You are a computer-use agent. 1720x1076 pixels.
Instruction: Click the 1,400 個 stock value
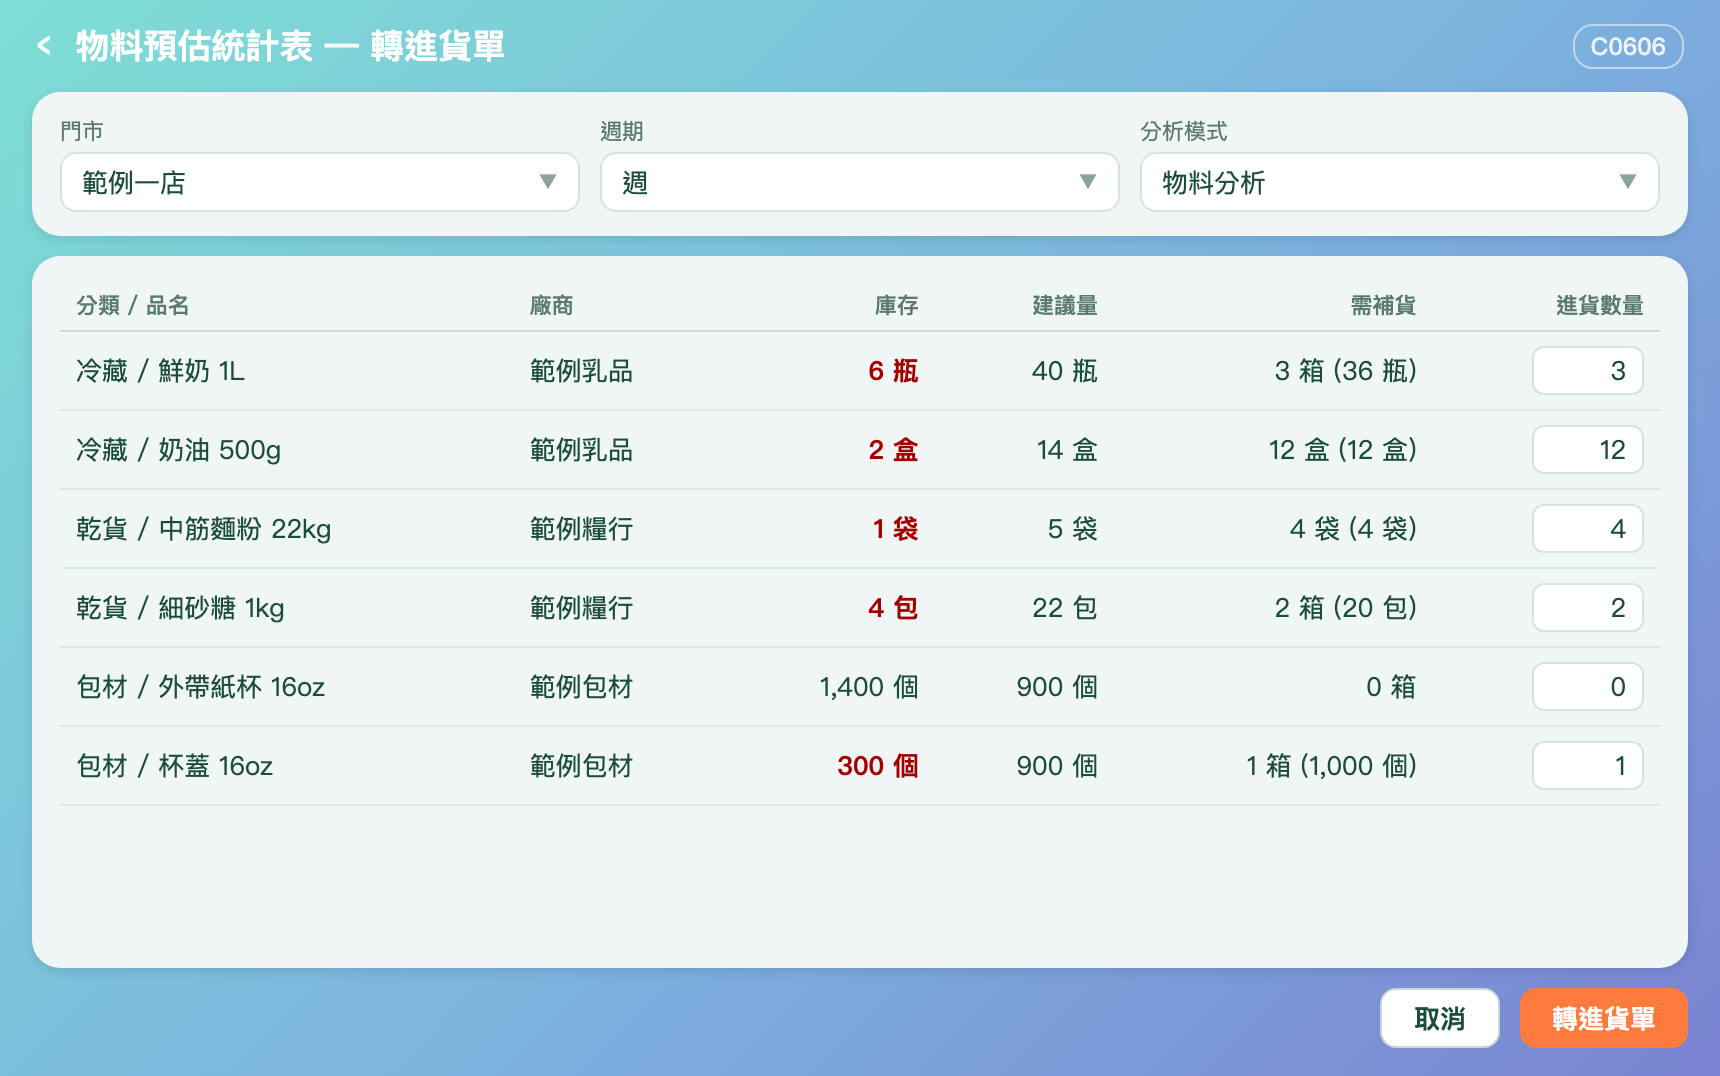(x=869, y=687)
